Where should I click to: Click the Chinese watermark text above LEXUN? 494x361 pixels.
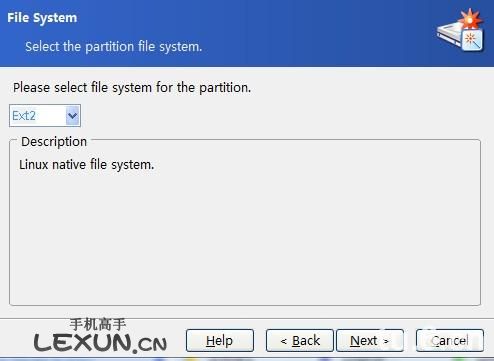click(98, 324)
